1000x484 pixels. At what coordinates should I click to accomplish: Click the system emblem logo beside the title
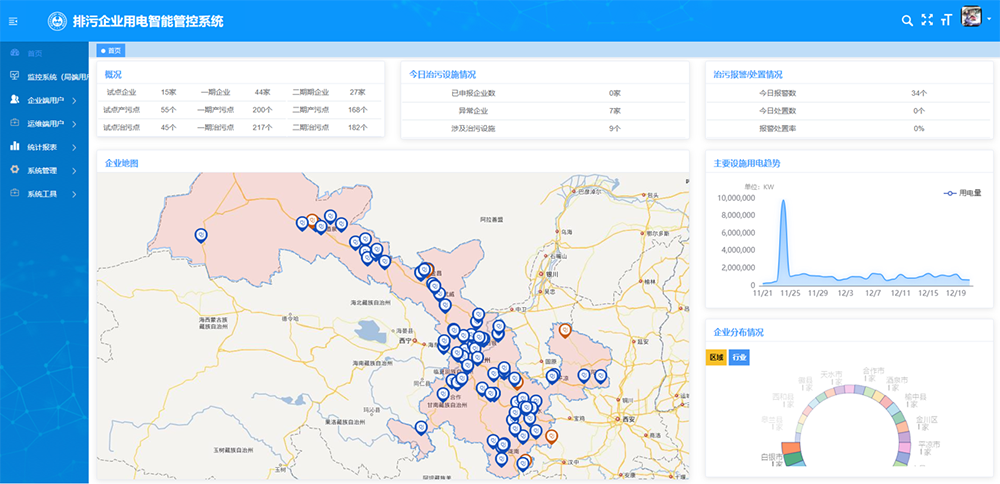point(57,20)
